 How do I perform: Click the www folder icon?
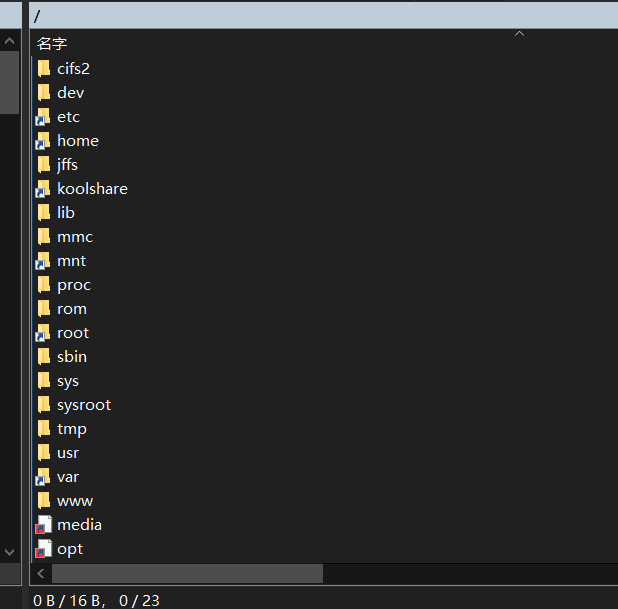[x=44, y=501]
